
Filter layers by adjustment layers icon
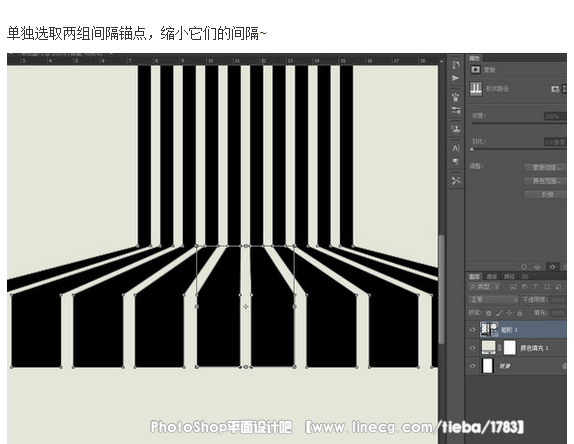pos(524,287)
